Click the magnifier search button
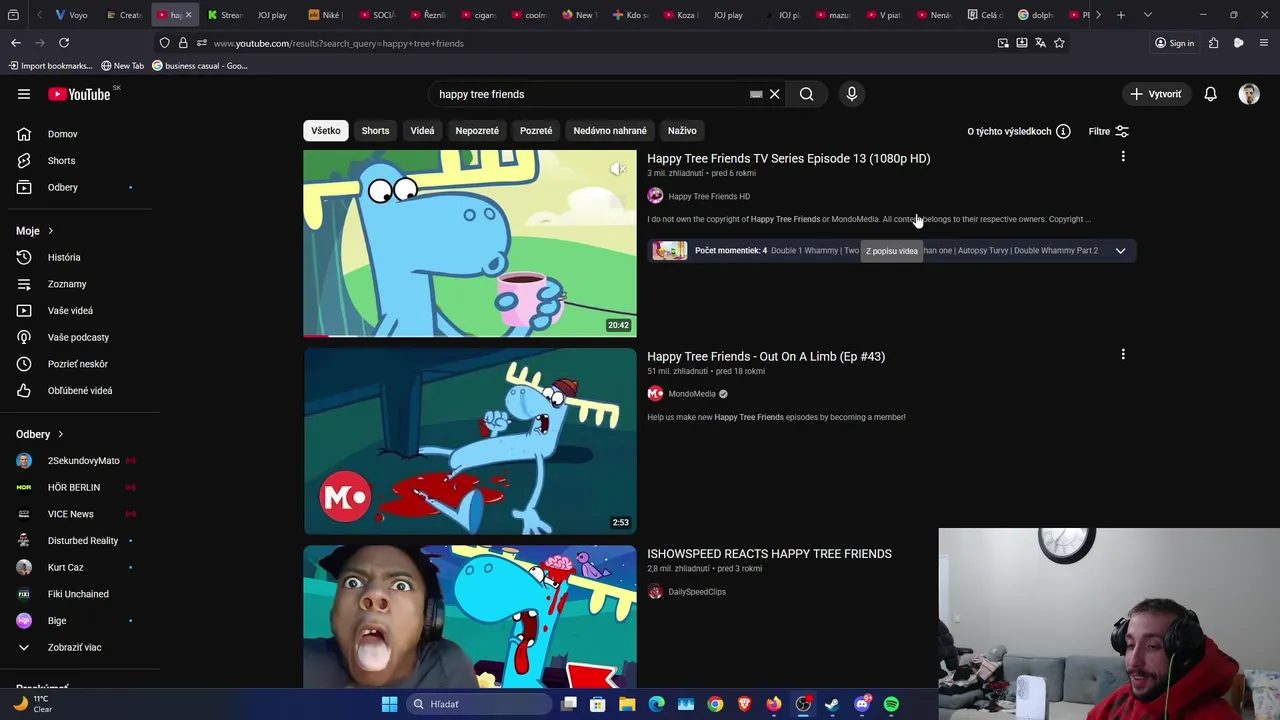 pos(806,94)
